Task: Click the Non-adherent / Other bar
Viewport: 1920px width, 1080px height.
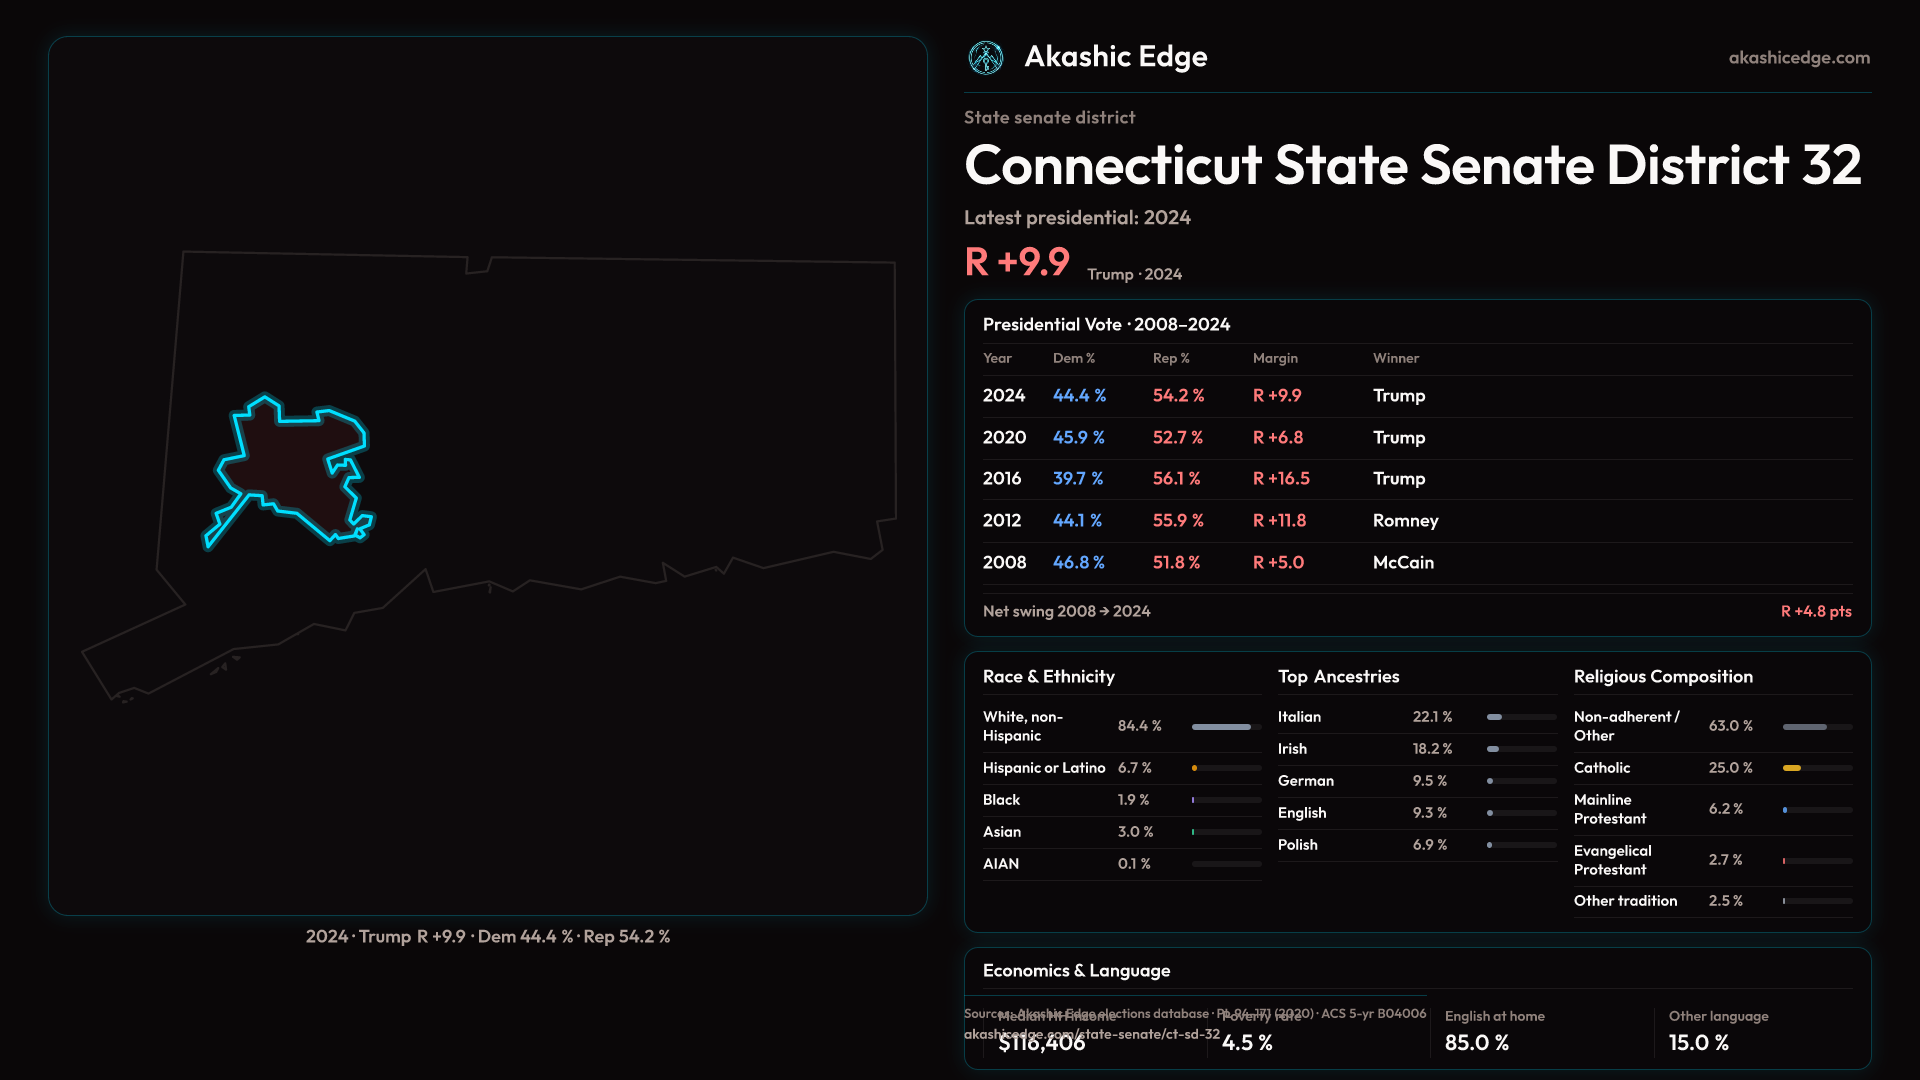Action: pyautogui.click(x=1804, y=727)
